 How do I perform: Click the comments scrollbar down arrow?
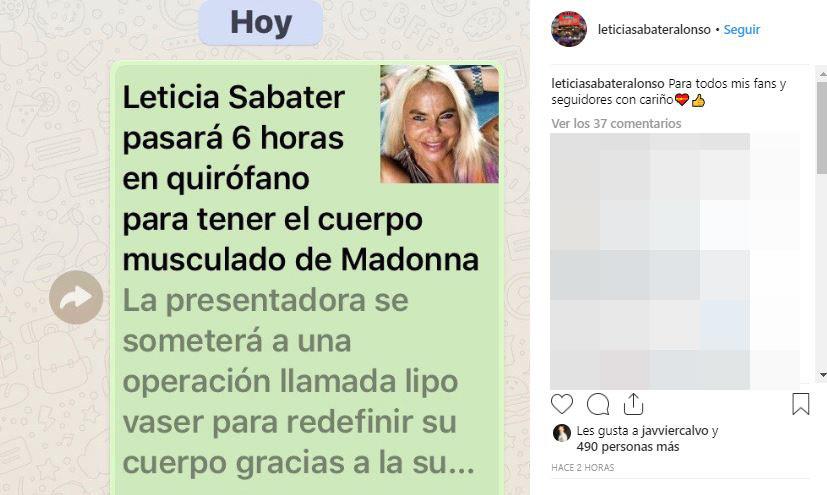(x=823, y=375)
